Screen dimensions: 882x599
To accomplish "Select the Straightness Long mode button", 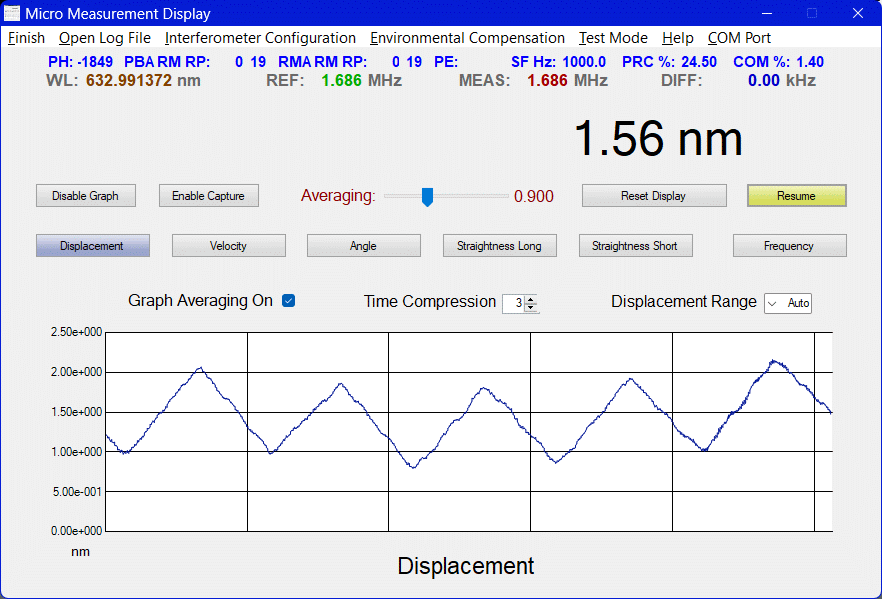I will click(499, 246).
